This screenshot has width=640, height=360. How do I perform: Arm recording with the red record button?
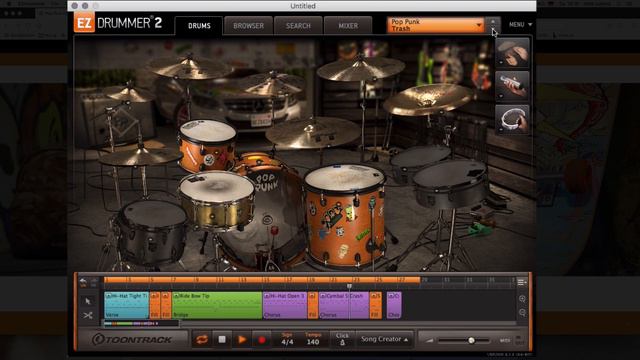262,339
